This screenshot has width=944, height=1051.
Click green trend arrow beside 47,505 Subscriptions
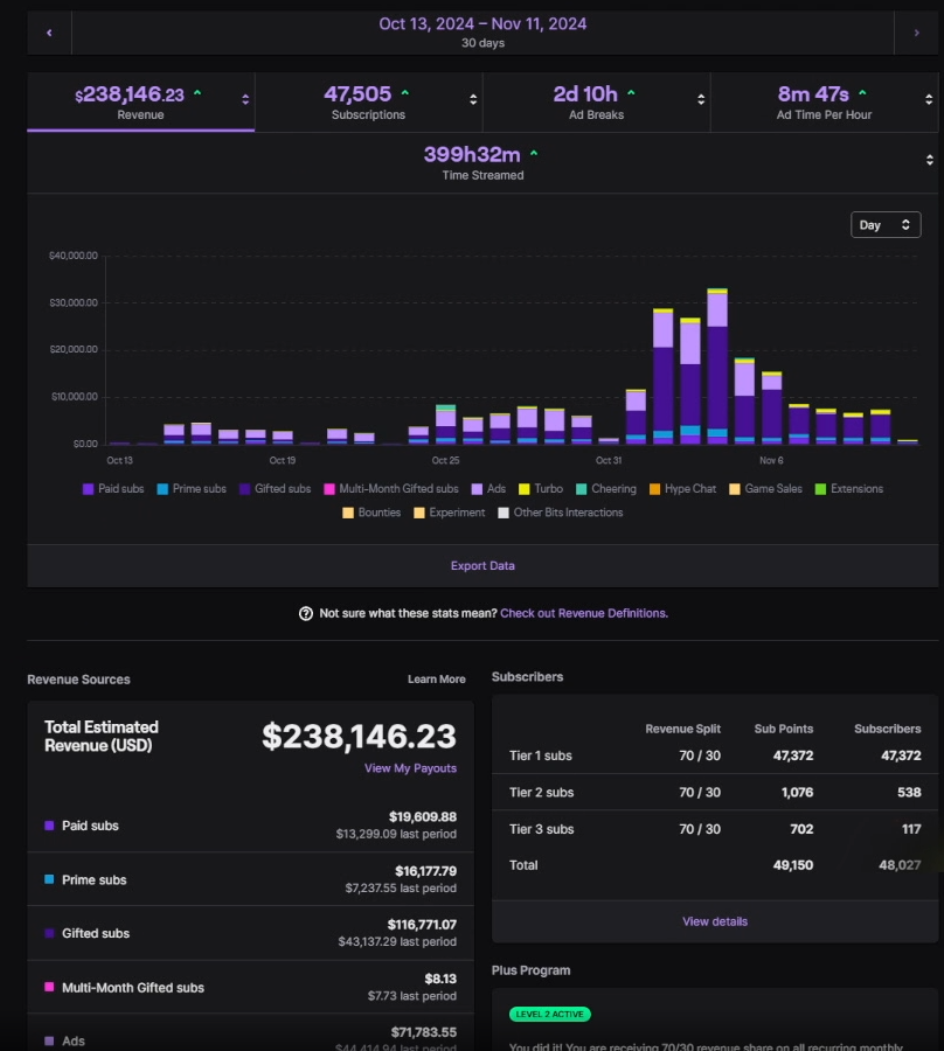pos(405,92)
